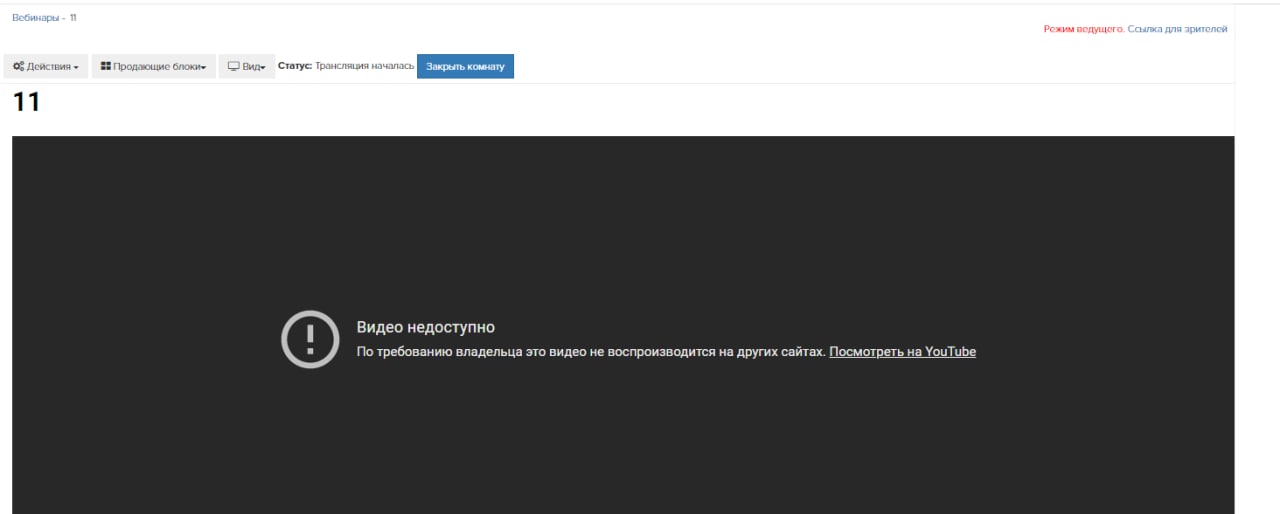Follow the Посмотреть на YouTube link
1280x514 pixels.
[902, 352]
